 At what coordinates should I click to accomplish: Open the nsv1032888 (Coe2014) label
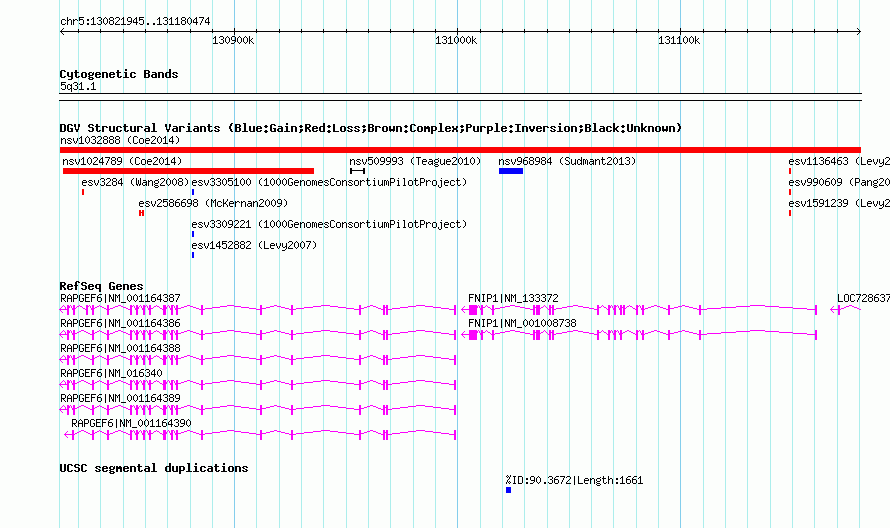click(x=120, y=140)
